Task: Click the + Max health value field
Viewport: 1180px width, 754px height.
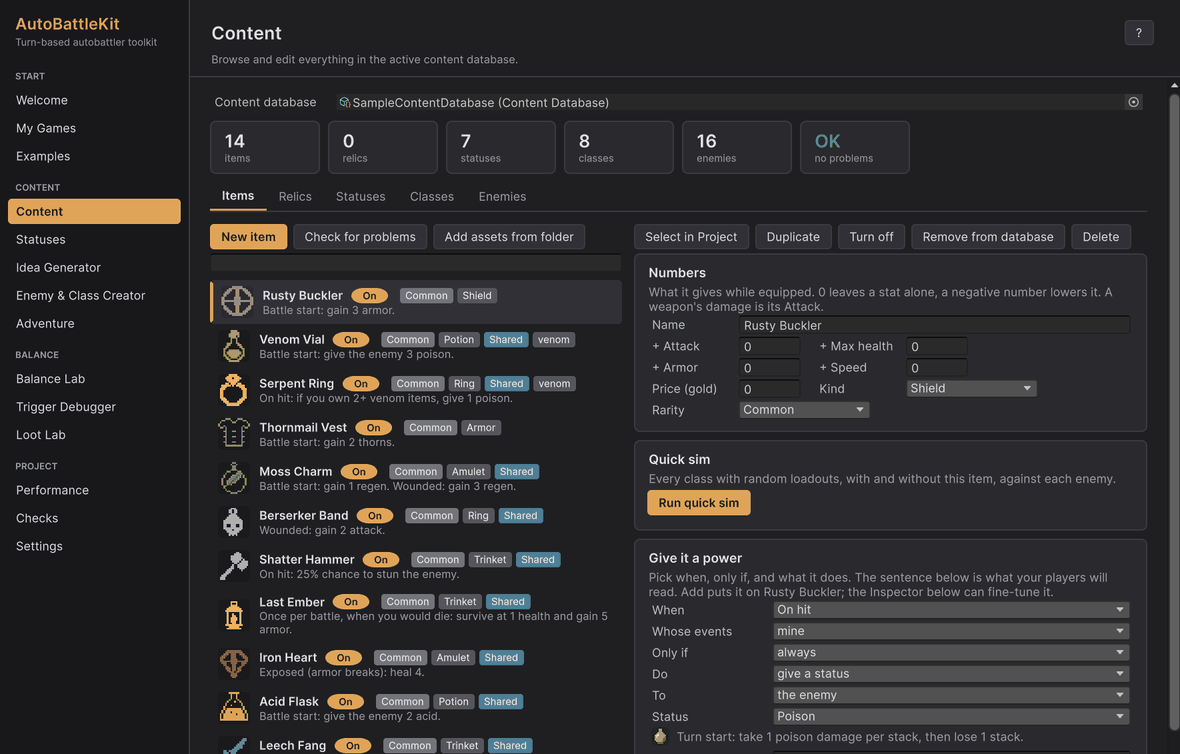Action: pyautogui.click(x=936, y=346)
